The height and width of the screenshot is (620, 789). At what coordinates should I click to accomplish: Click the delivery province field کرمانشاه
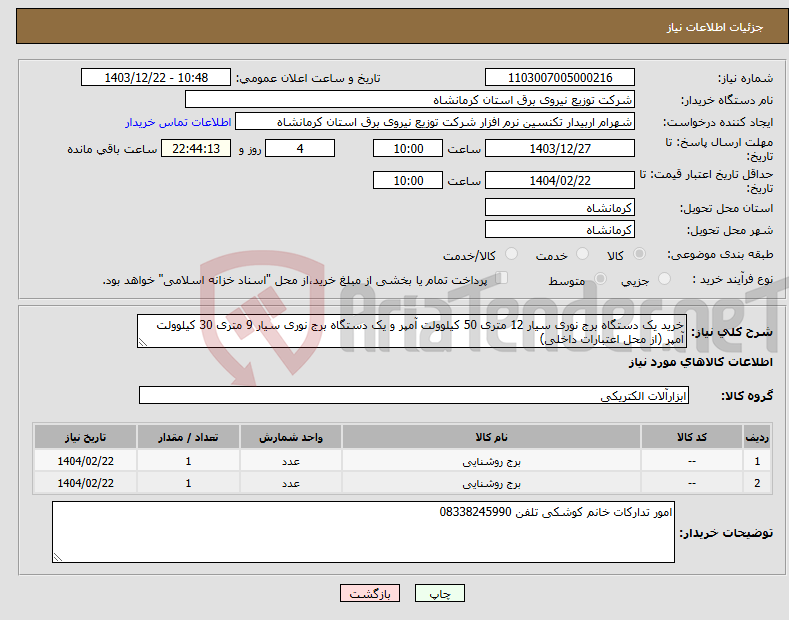pyautogui.click(x=560, y=207)
